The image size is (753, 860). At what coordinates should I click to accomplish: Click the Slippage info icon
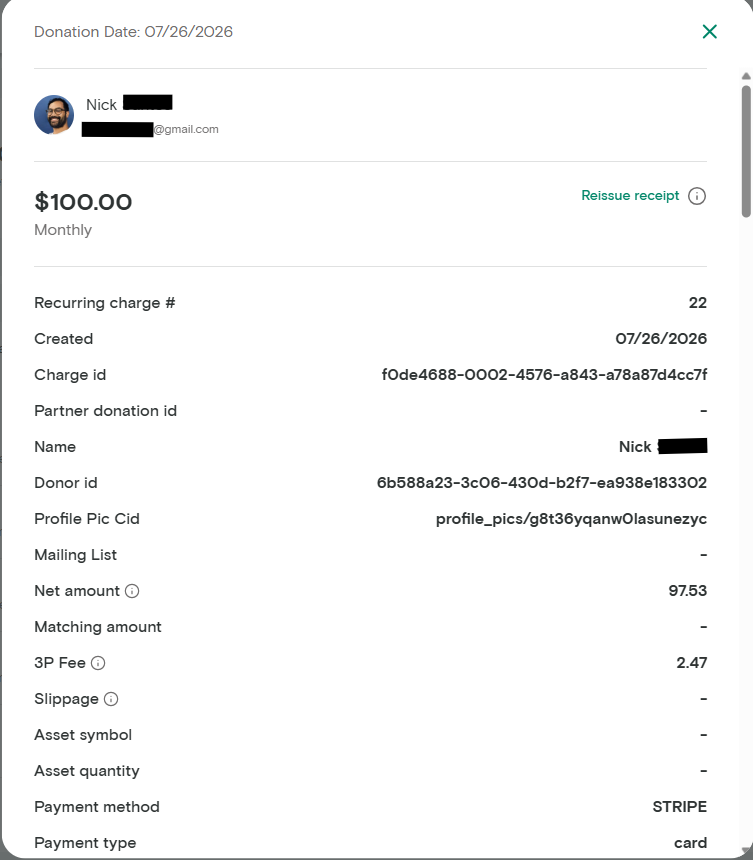111,699
